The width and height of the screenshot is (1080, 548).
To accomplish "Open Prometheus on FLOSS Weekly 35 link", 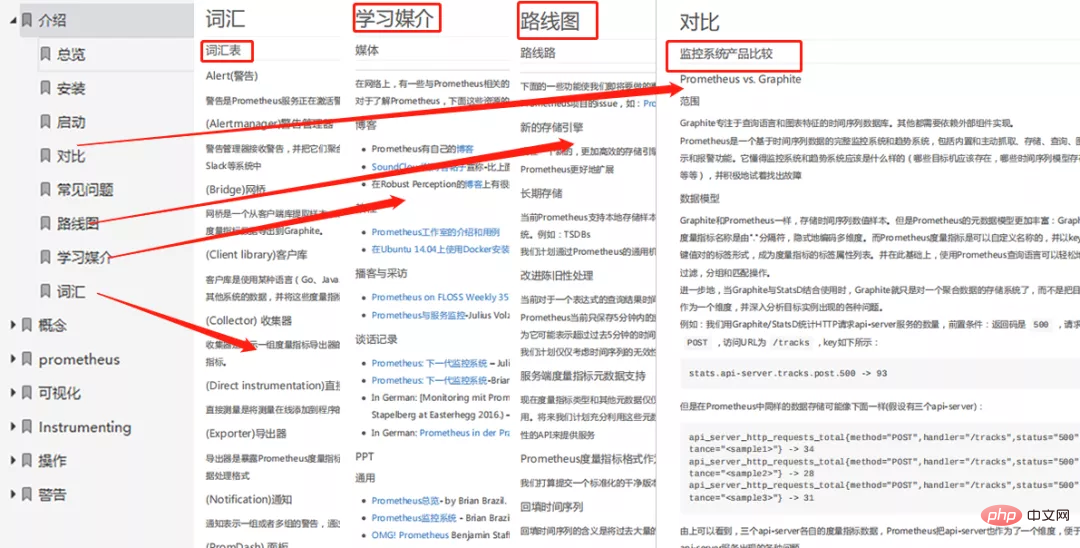I will tap(440, 297).
